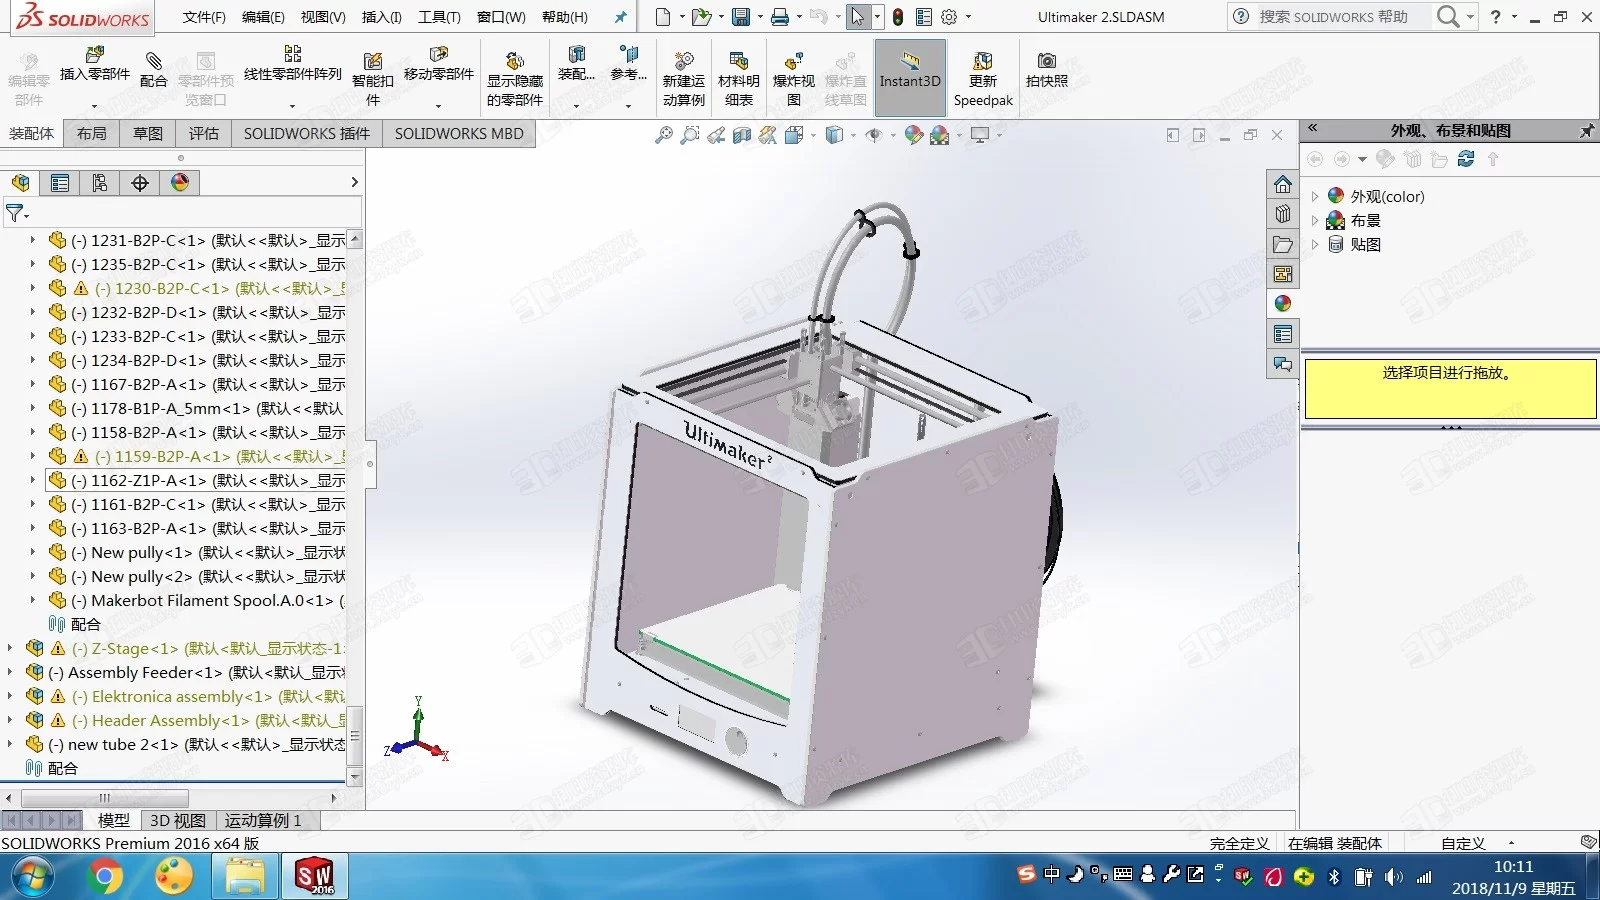Select Move Component tool
This screenshot has height=900, width=1600.
click(439, 65)
